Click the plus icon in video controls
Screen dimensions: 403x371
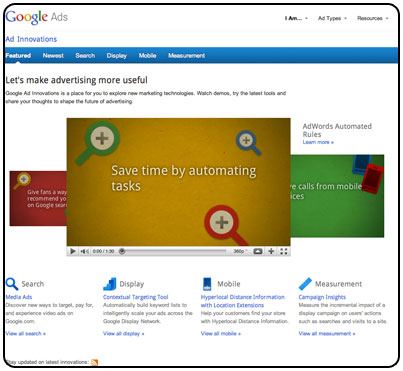coord(271,251)
